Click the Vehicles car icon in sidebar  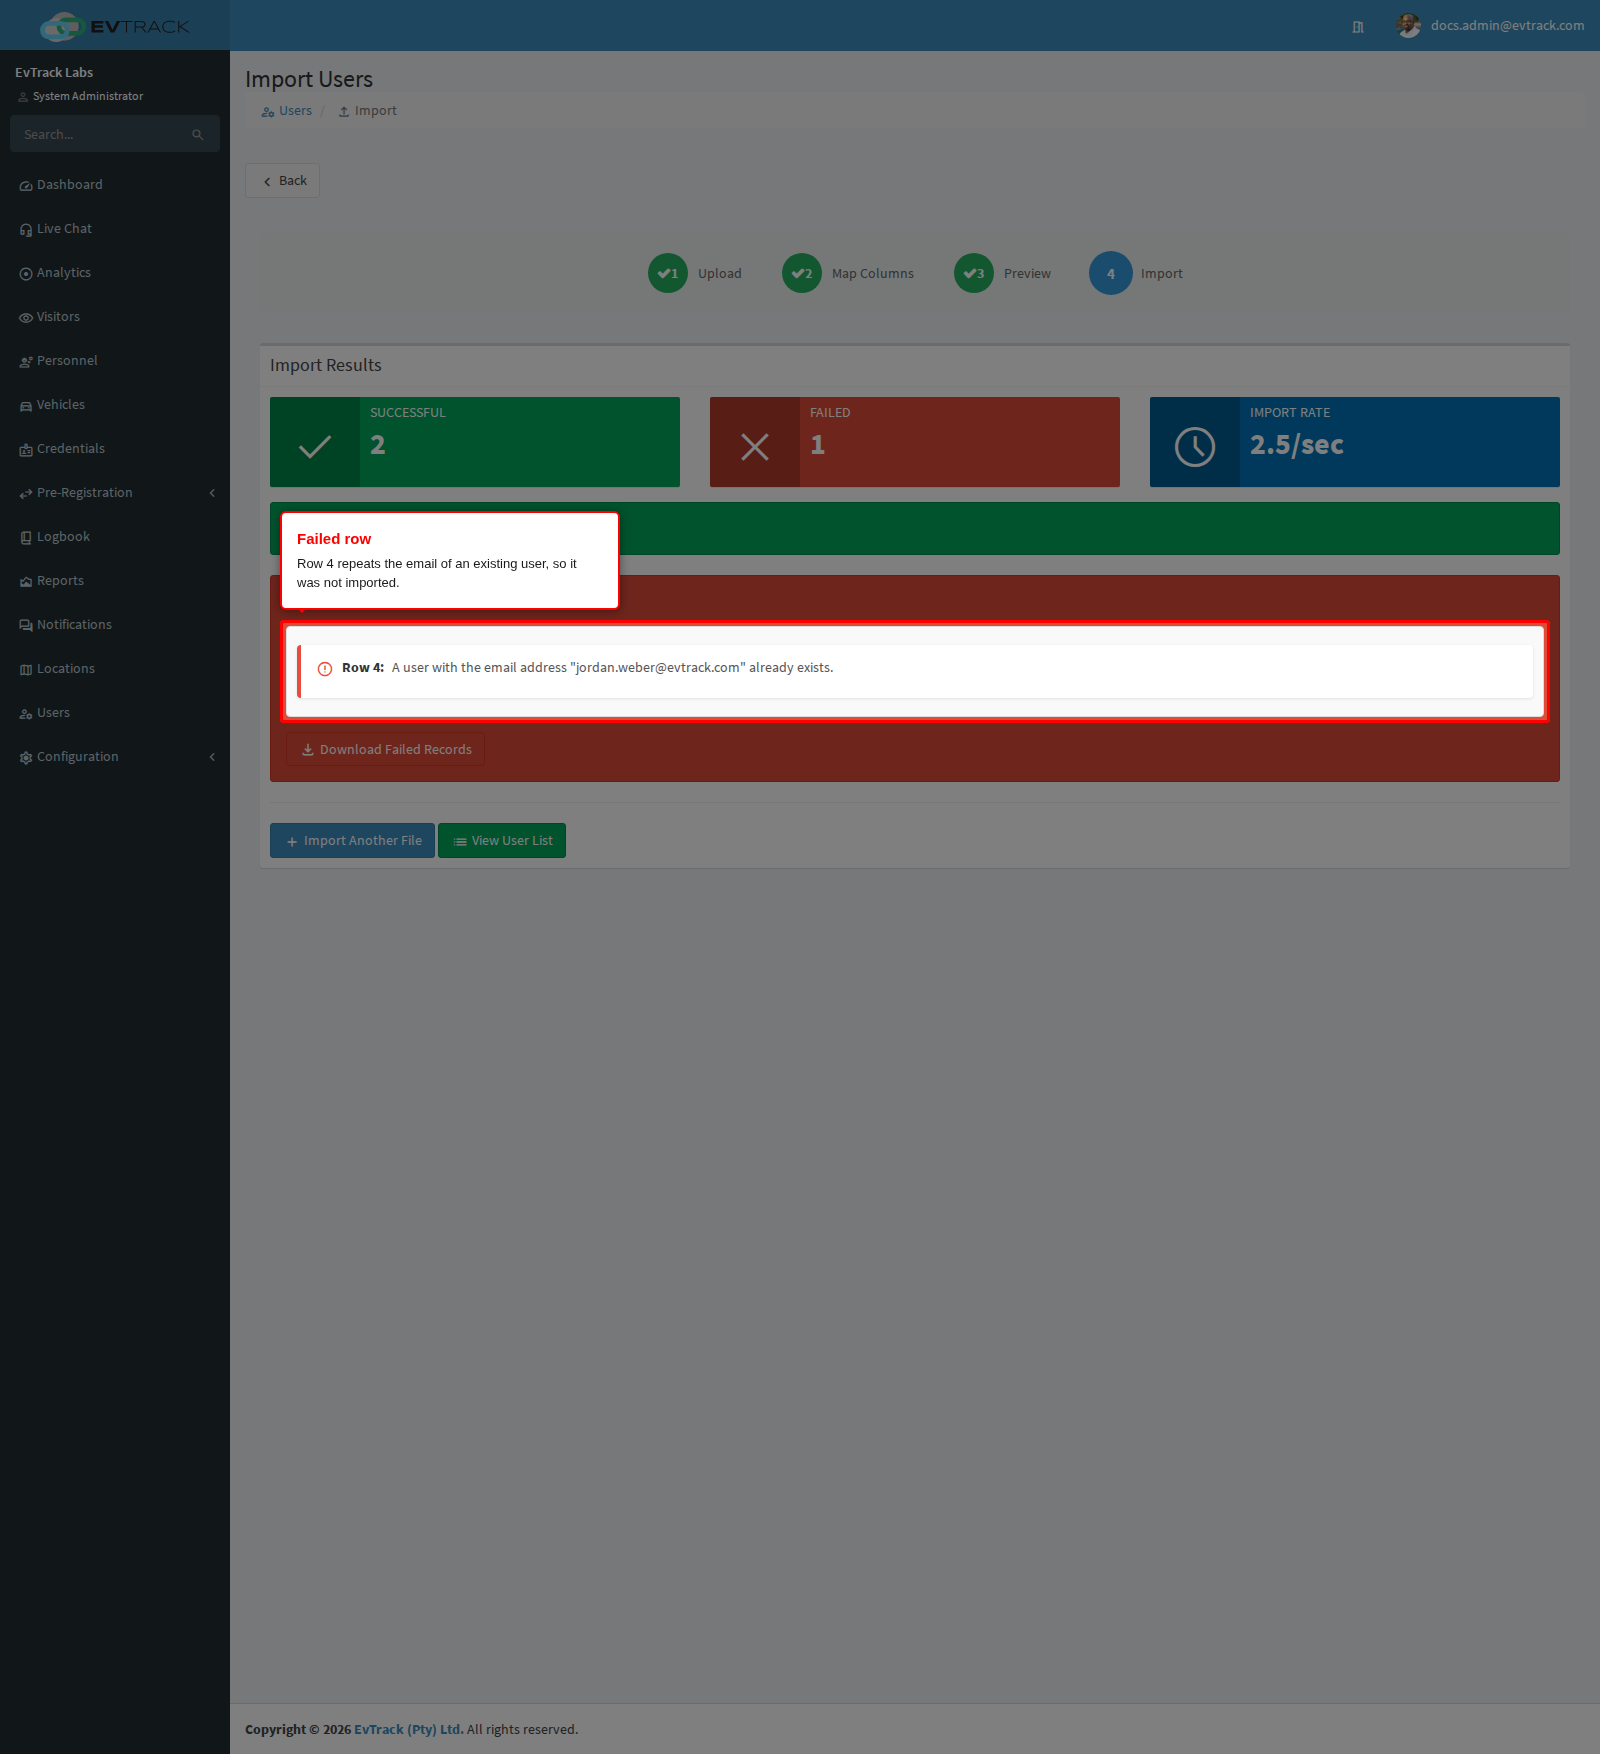pos(26,406)
